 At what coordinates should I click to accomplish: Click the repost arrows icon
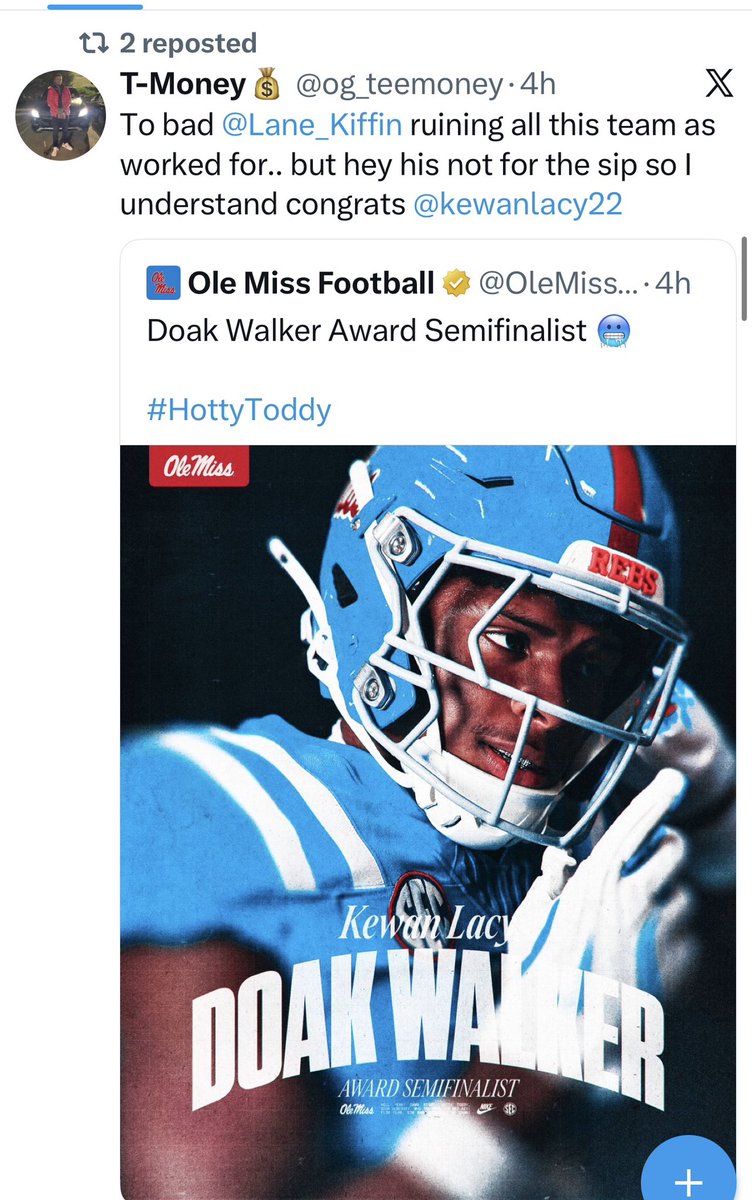[93, 43]
